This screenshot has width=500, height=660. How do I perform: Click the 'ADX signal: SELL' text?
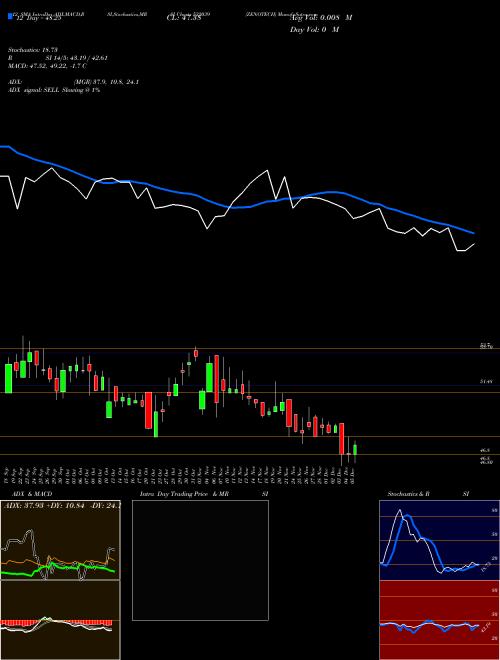(x=34, y=90)
